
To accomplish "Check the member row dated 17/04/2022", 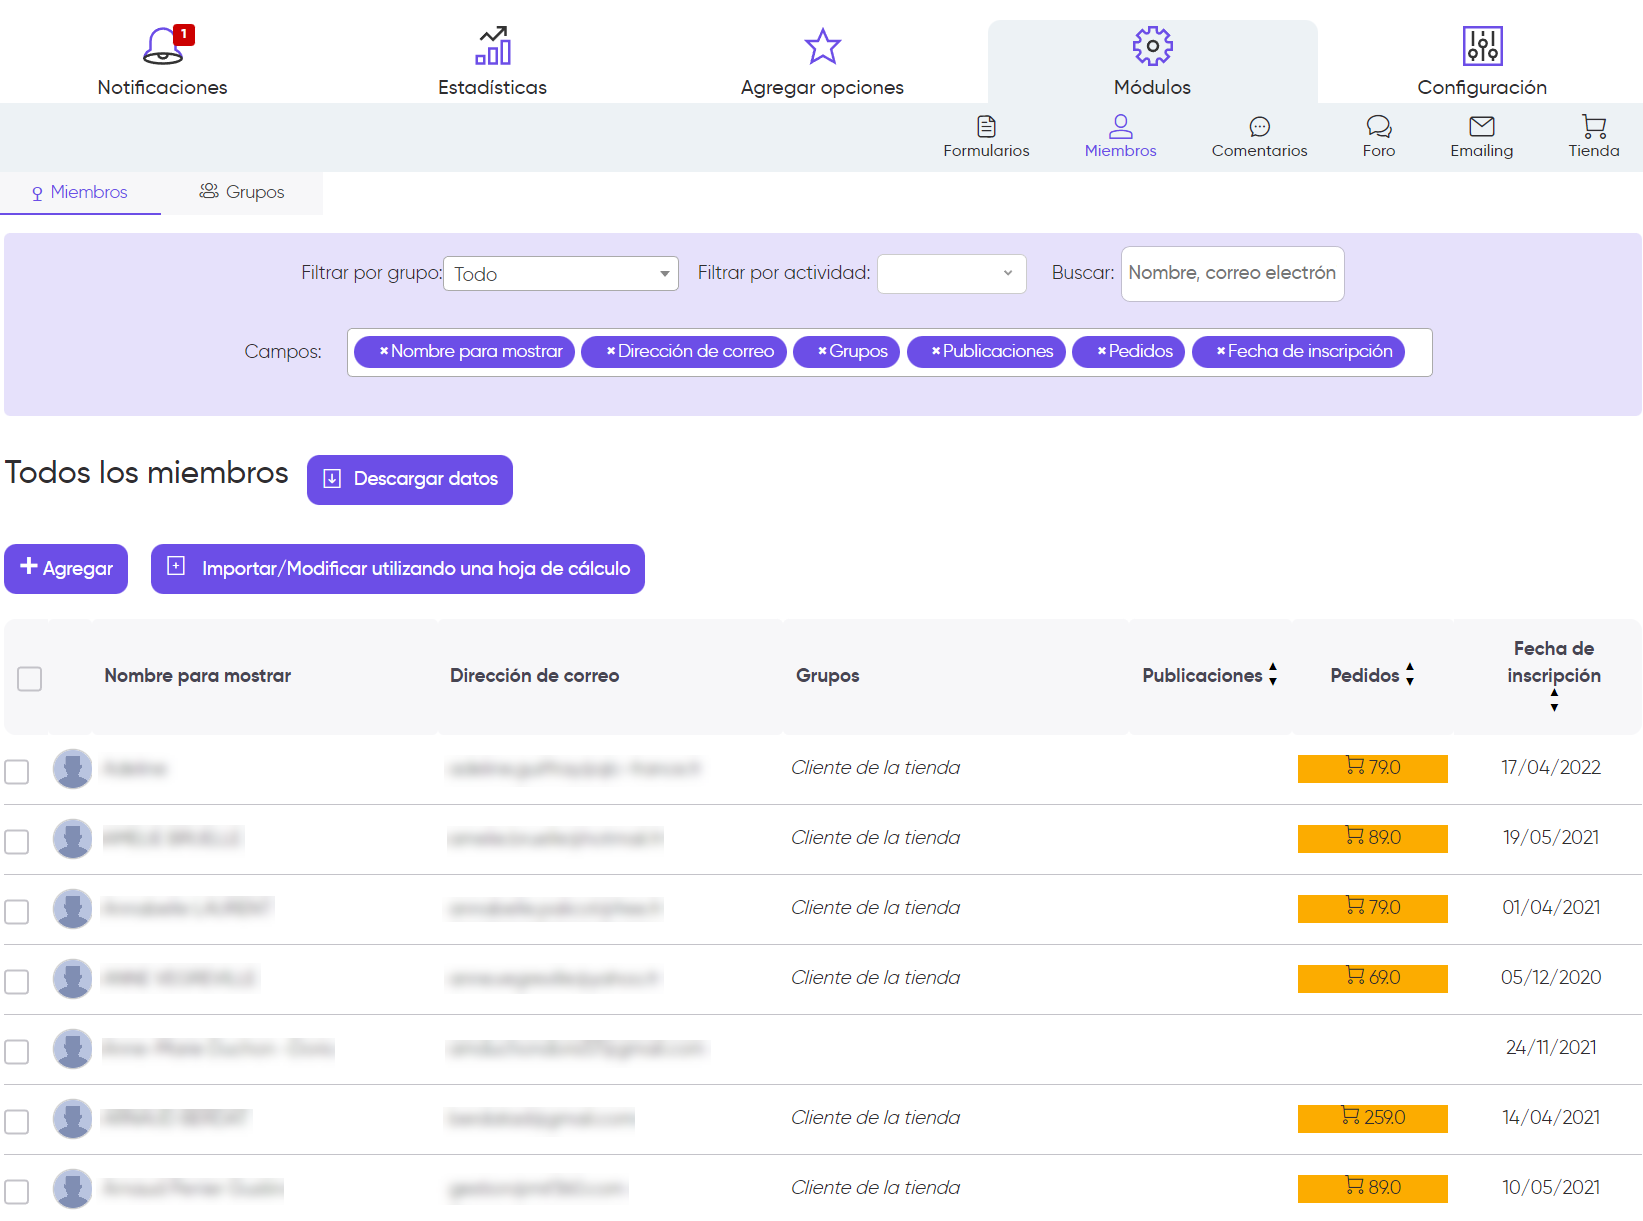I will click(17, 772).
